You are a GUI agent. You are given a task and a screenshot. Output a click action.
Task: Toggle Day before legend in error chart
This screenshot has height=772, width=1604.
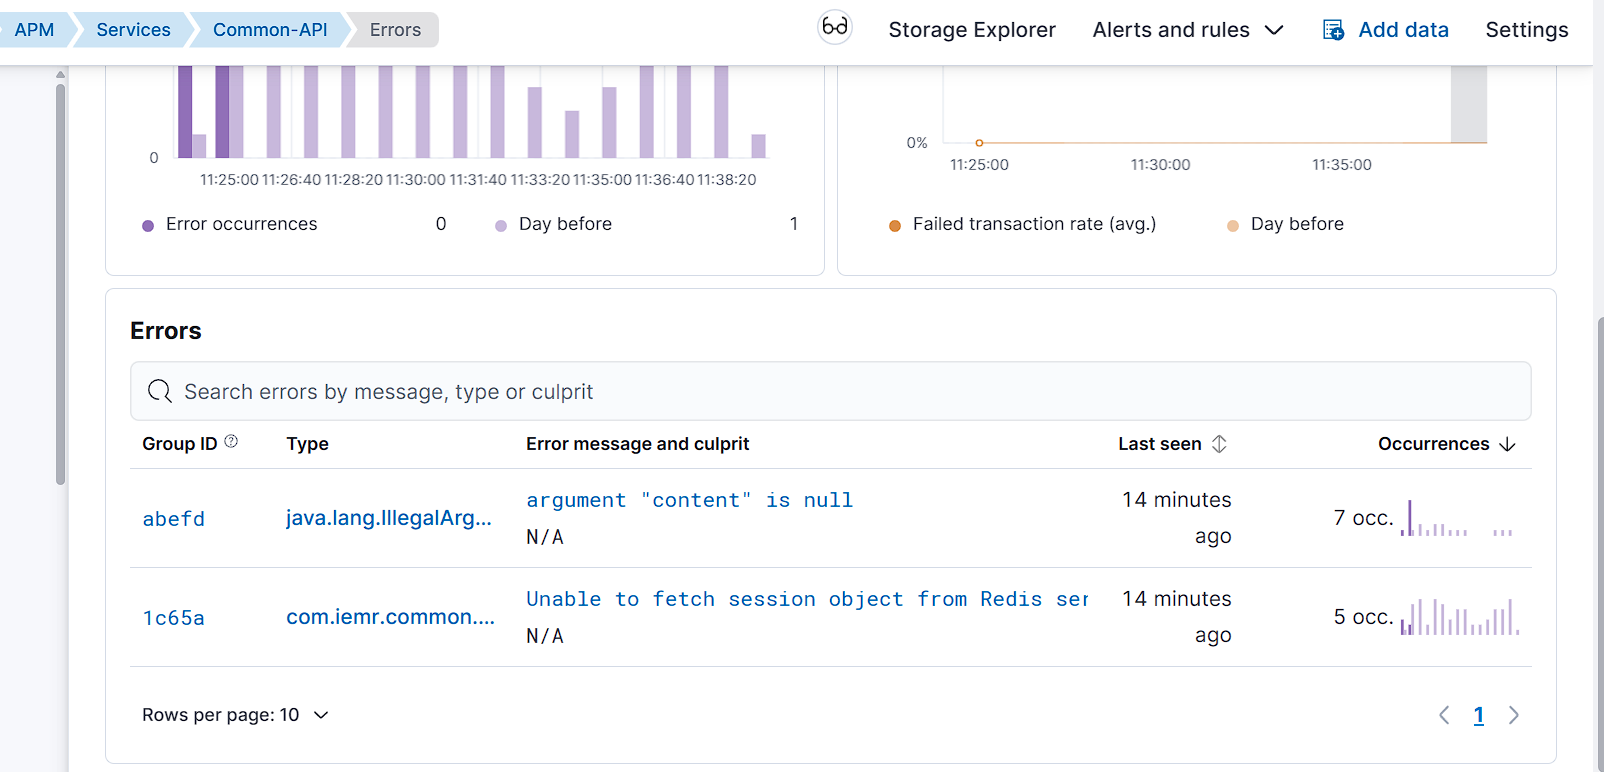click(565, 224)
